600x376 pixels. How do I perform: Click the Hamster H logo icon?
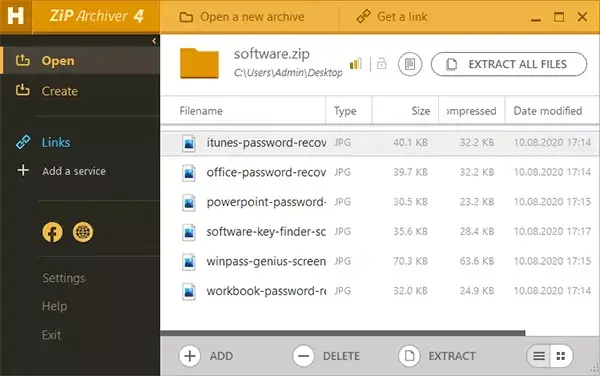16,16
